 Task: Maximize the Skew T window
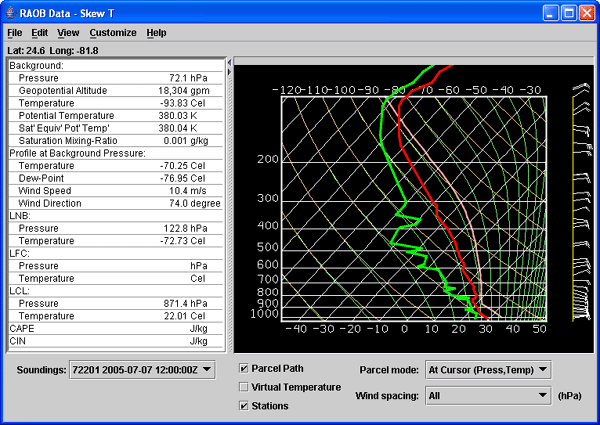(x=568, y=12)
